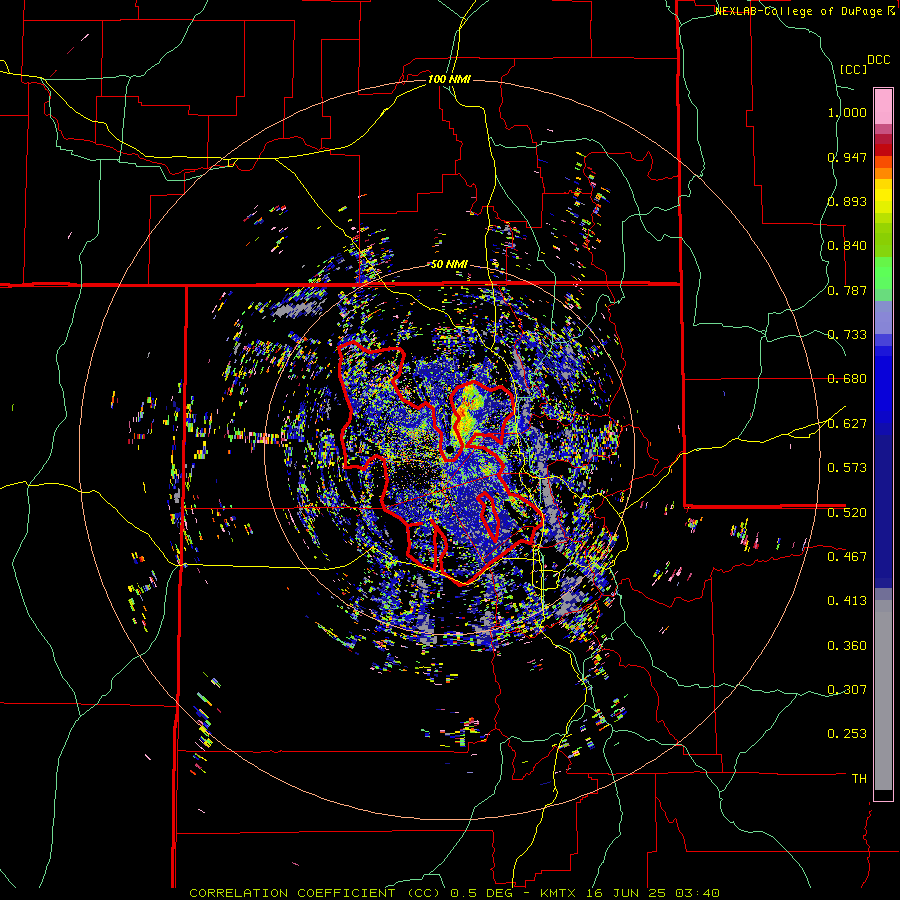
Task: Select the 0.733 legend value
Action: point(847,335)
